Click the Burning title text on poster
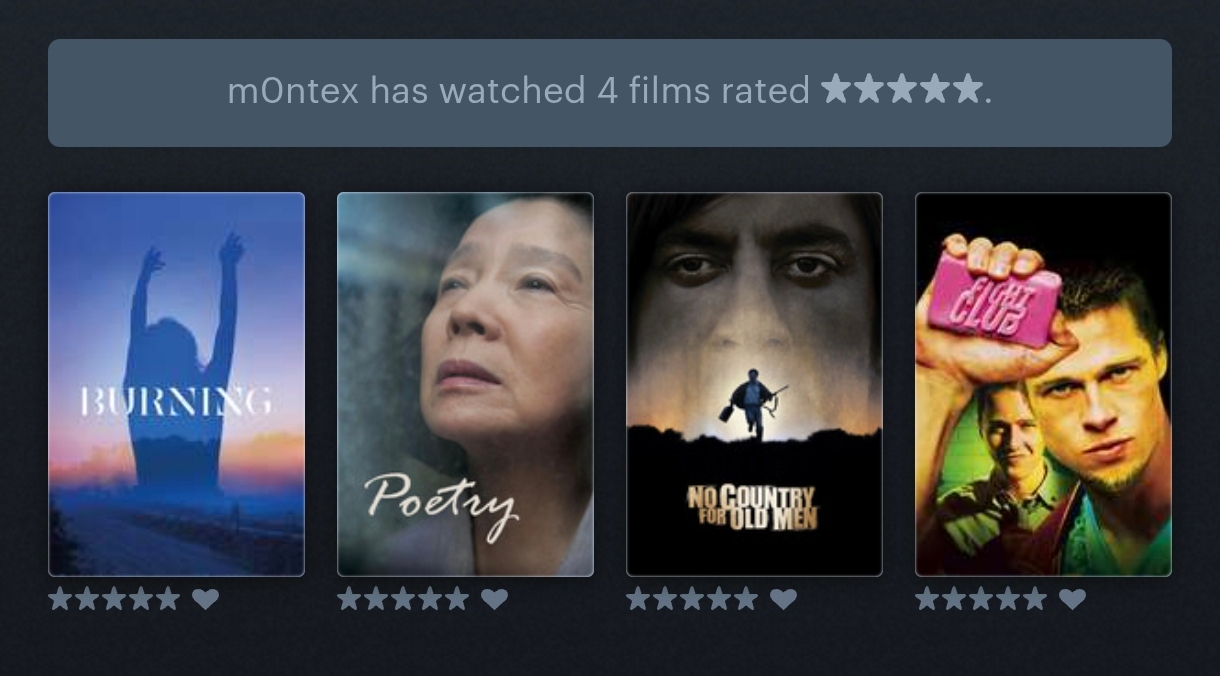 (x=176, y=402)
